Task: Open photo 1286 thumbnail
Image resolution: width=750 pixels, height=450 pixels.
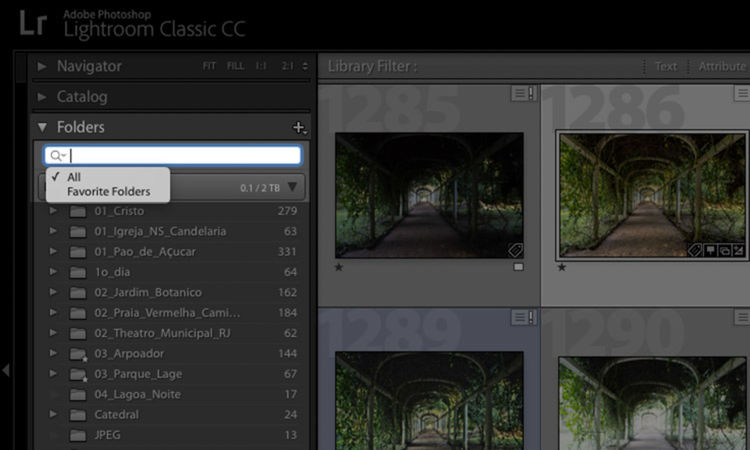Action: (x=651, y=196)
